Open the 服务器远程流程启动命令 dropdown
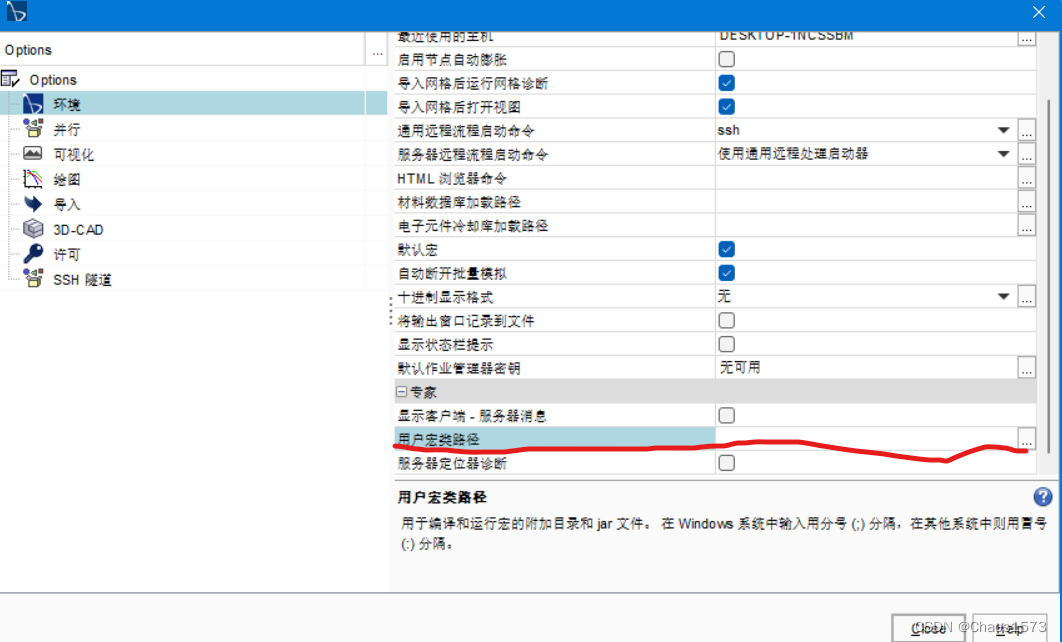Image resolution: width=1062 pixels, height=642 pixels. pos(1004,153)
